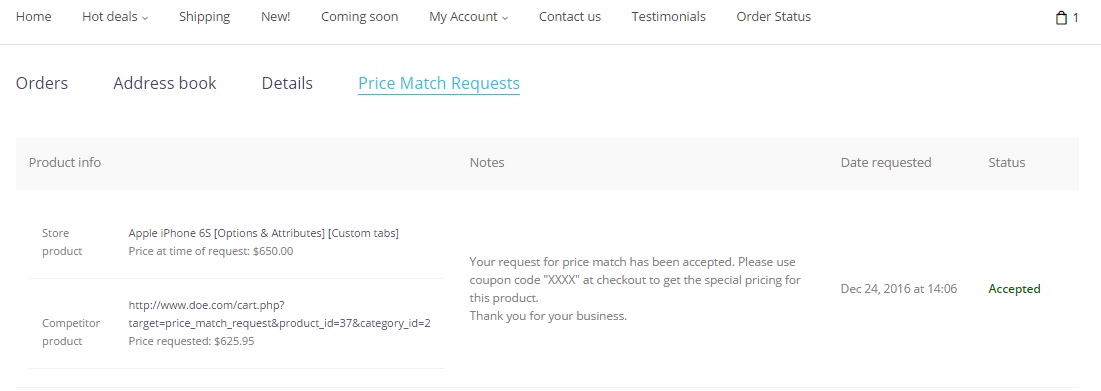Image resolution: width=1101 pixels, height=391 pixels.
Task: Click the Accepted status label
Action: pyautogui.click(x=1014, y=289)
